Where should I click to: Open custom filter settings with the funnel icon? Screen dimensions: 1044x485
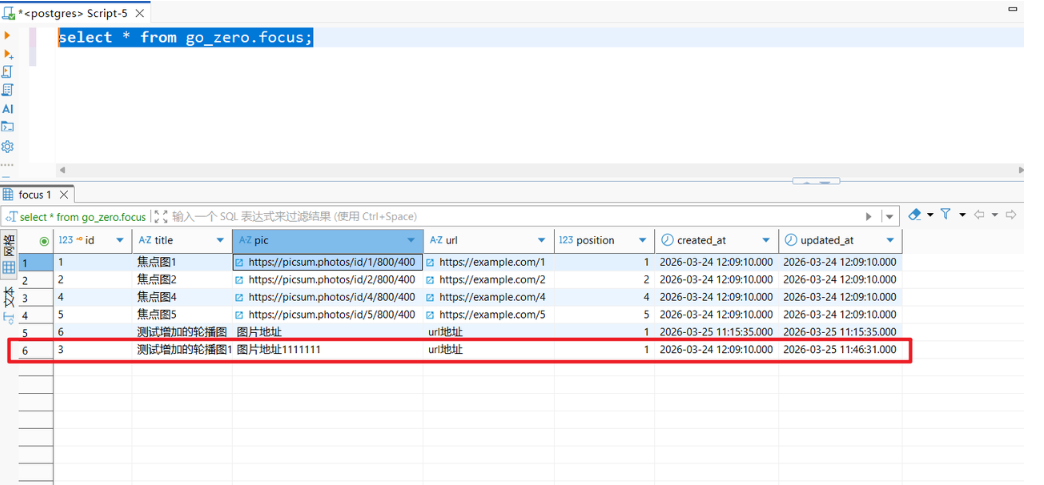pos(946,214)
